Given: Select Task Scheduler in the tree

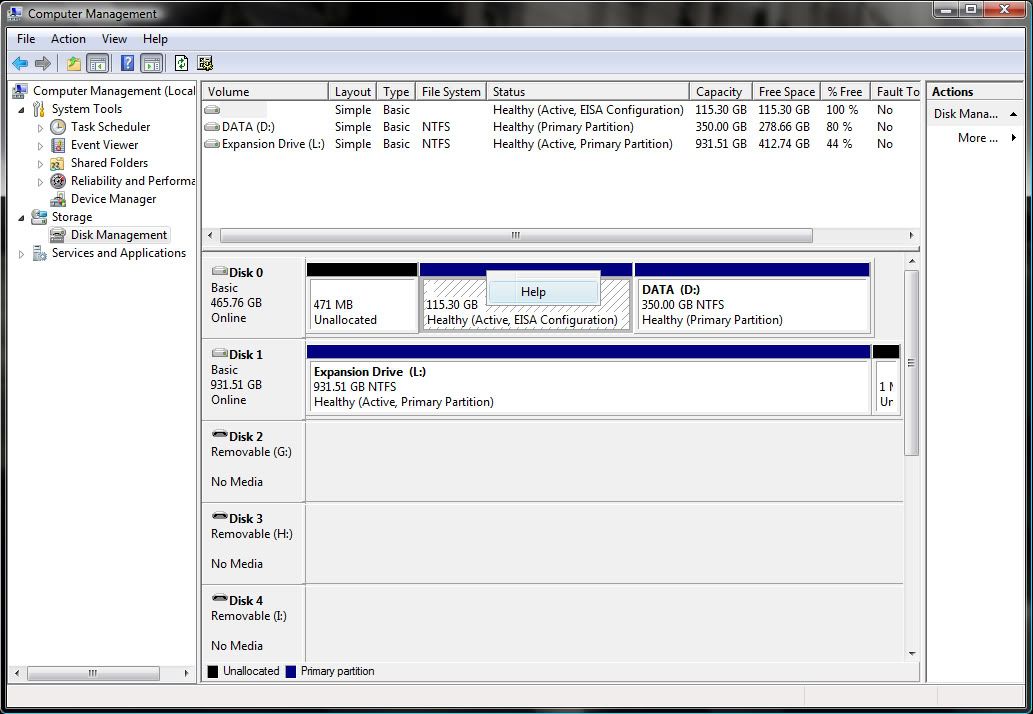Looking at the screenshot, I should tap(110, 126).
